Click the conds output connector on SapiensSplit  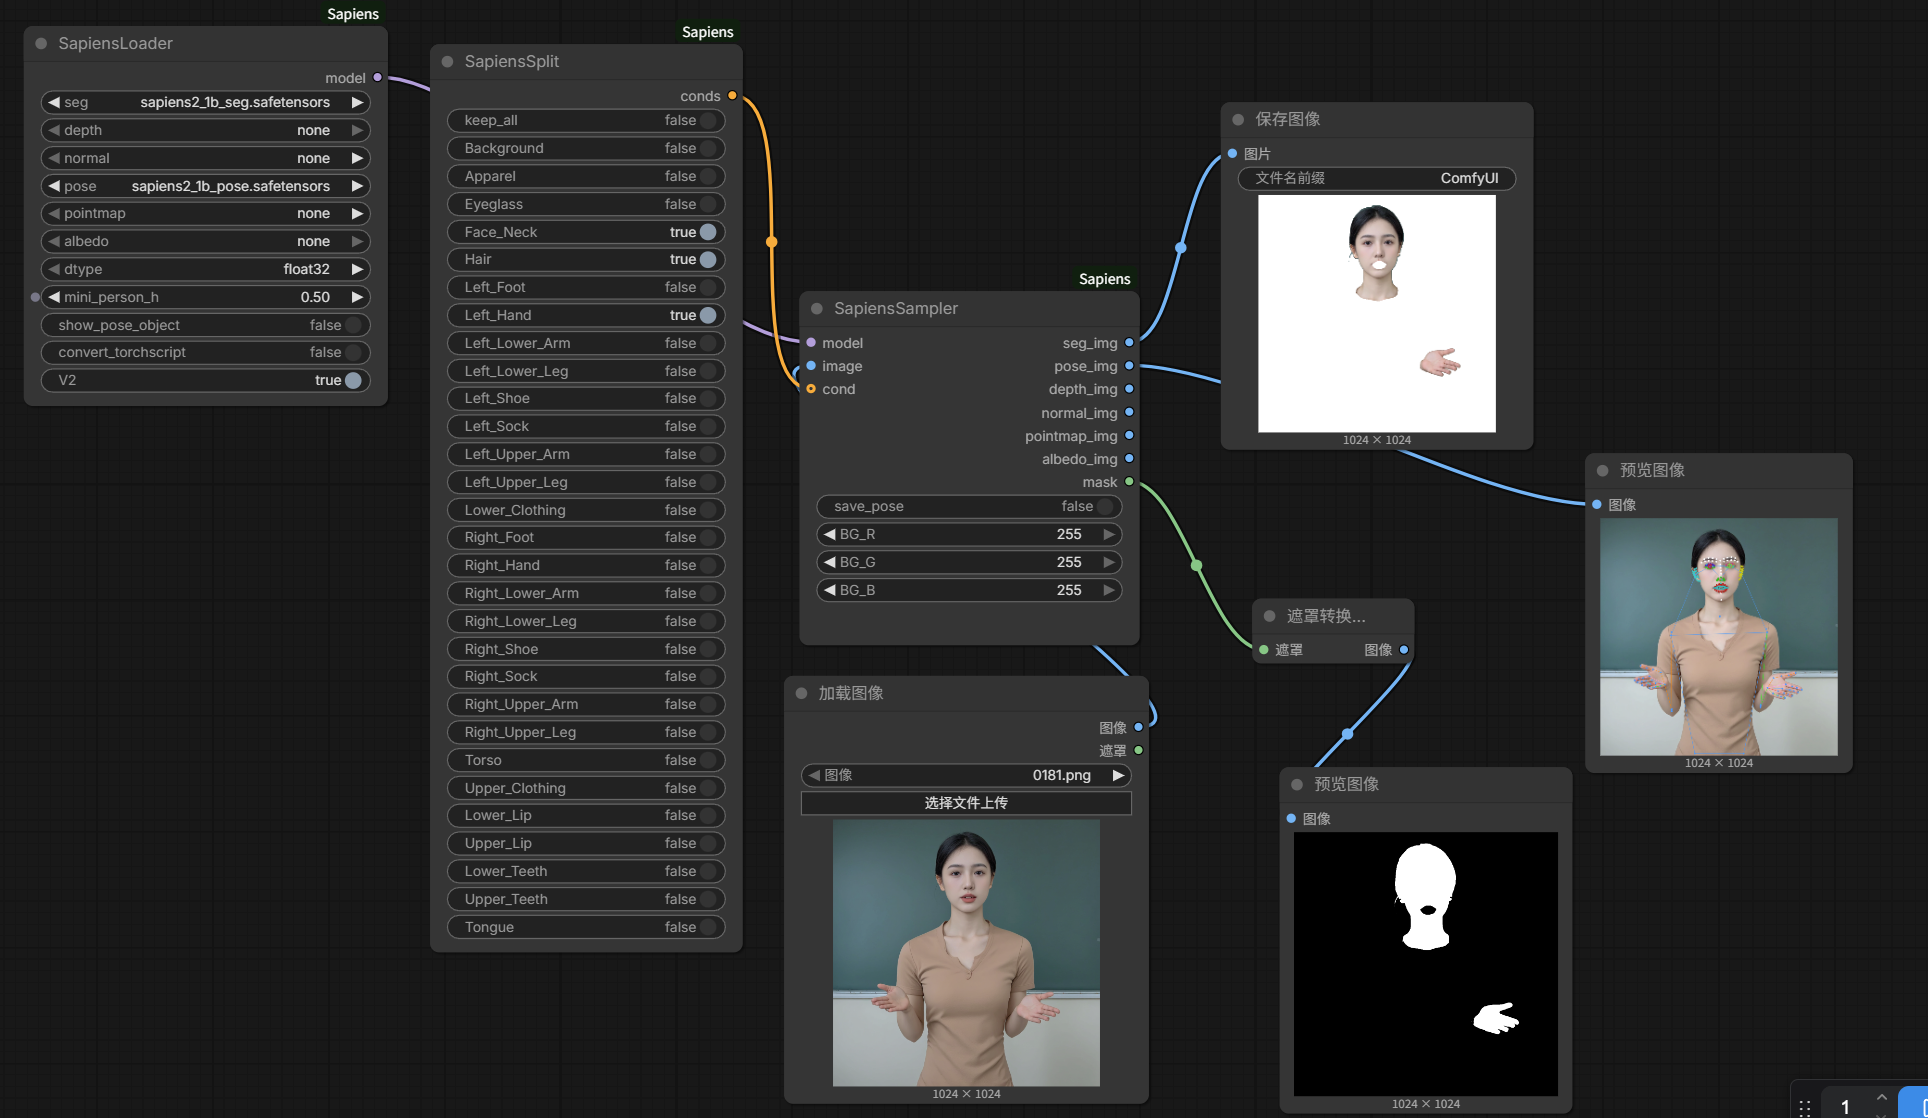coord(732,96)
